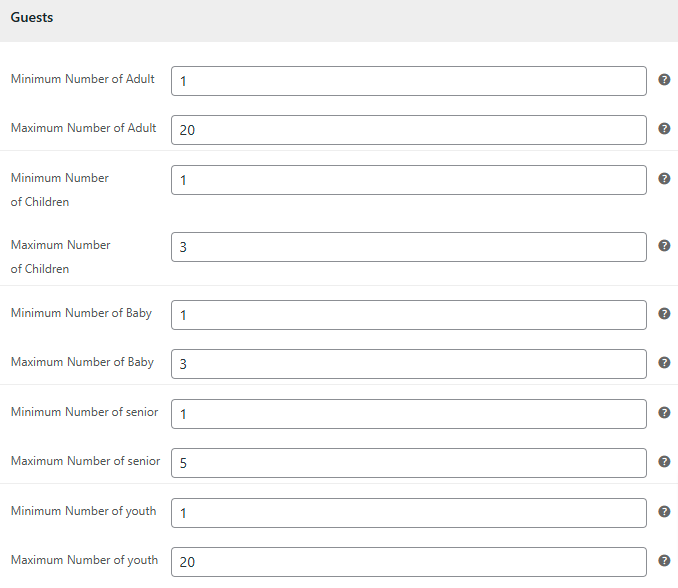The height and width of the screenshot is (588, 678).
Task: Focus the Maximum Number of Adult field
Action: pos(409,130)
